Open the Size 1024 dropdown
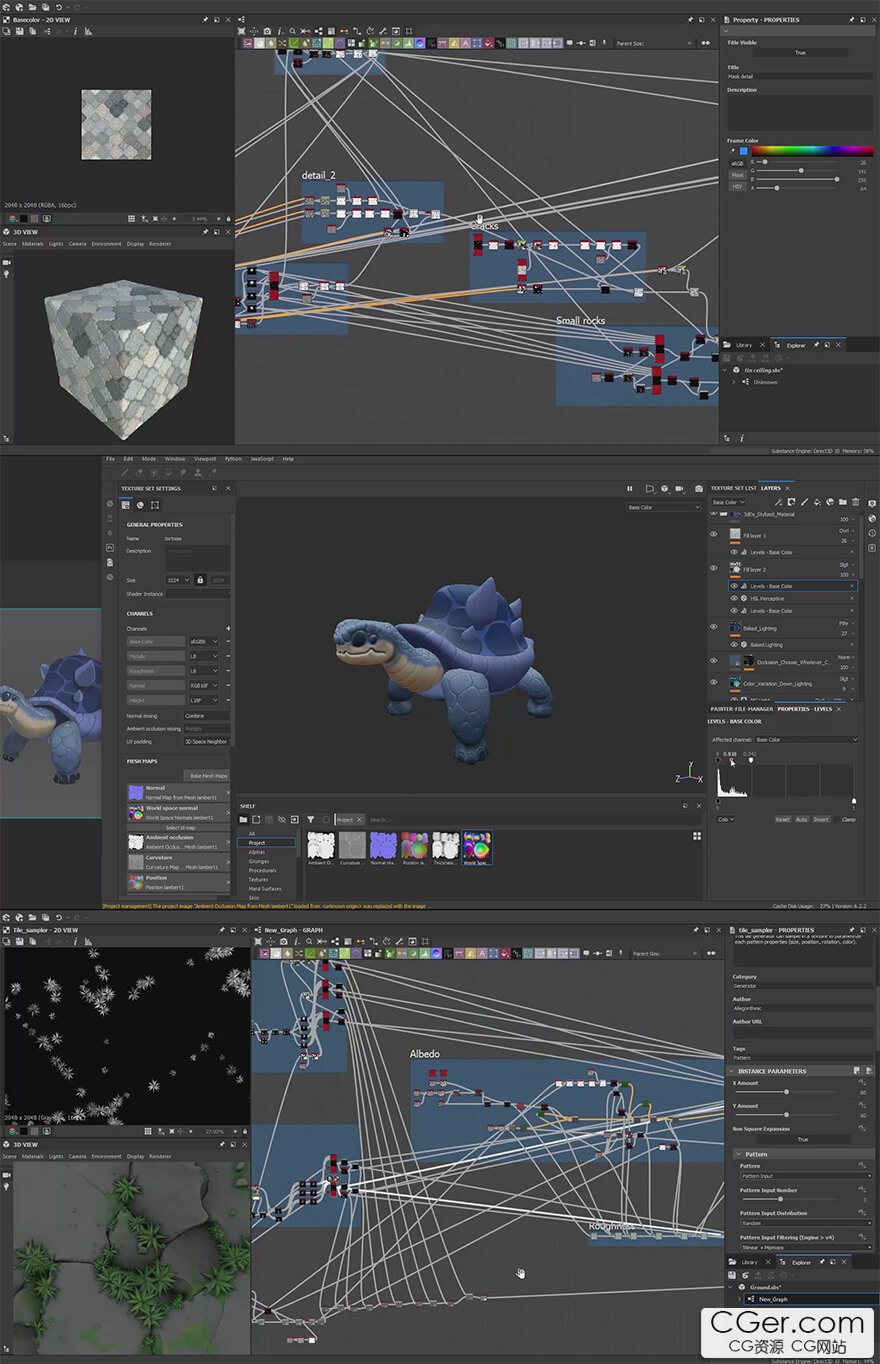This screenshot has width=880, height=1364. 178,579
